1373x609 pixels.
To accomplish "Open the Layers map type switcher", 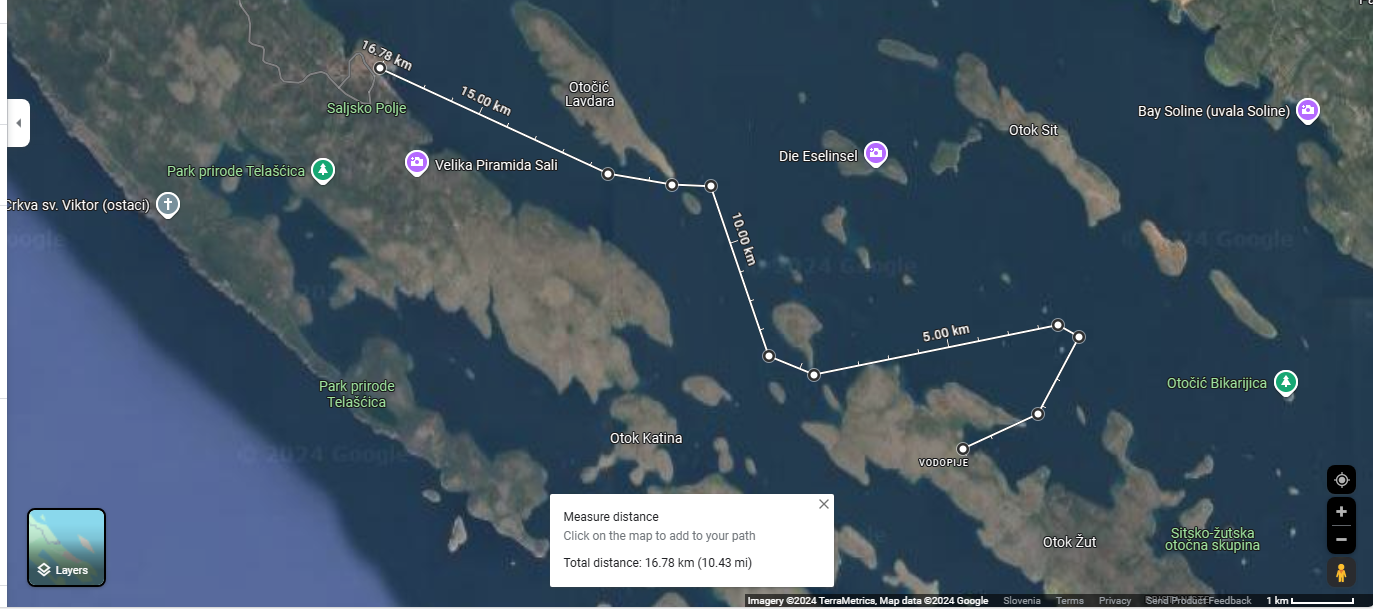I will tap(66, 547).
